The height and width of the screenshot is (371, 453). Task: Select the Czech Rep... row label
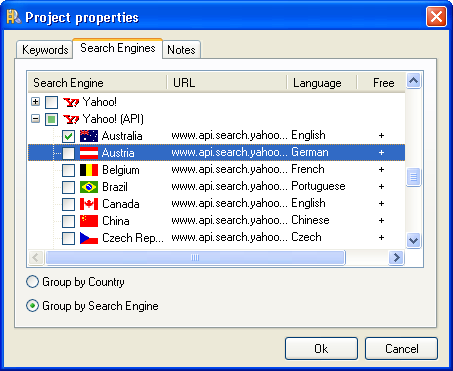(x=133, y=238)
